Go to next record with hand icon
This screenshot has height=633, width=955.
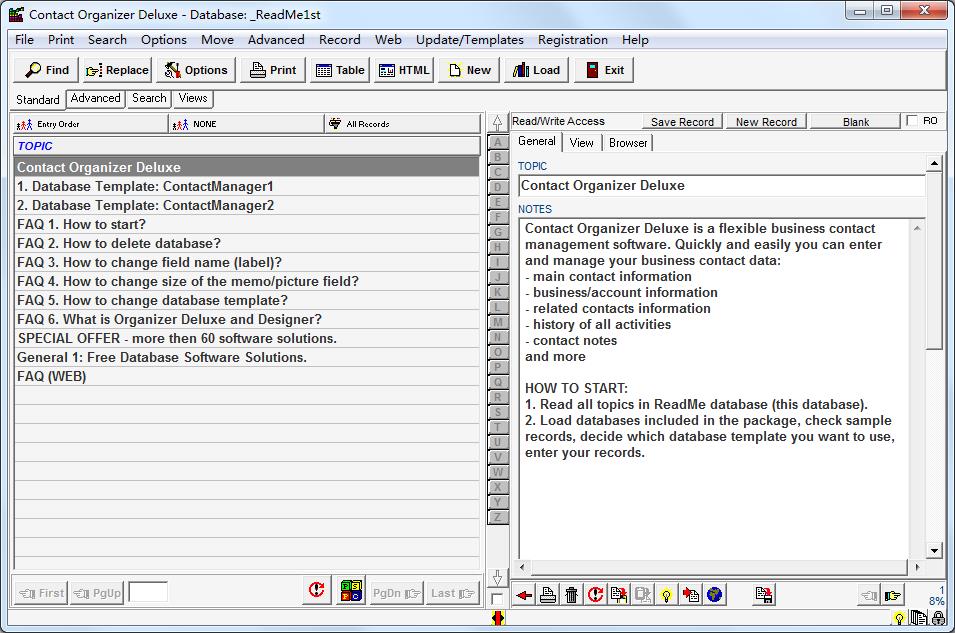(892, 595)
